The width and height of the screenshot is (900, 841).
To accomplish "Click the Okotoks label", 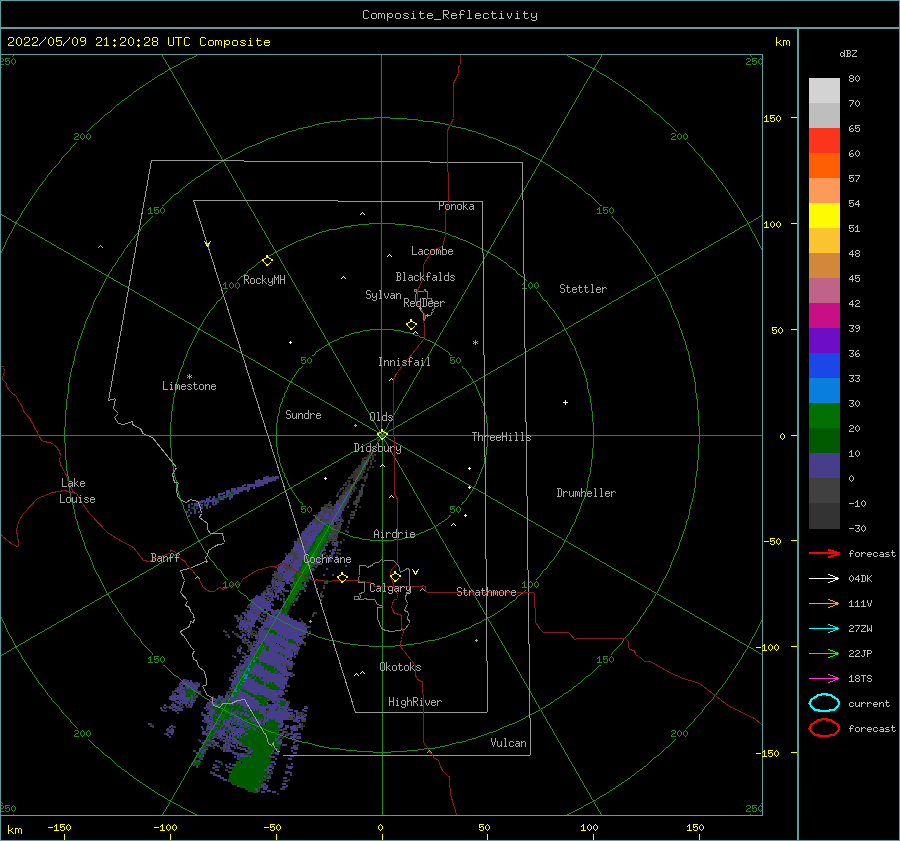I will click(x=400, y=667).
